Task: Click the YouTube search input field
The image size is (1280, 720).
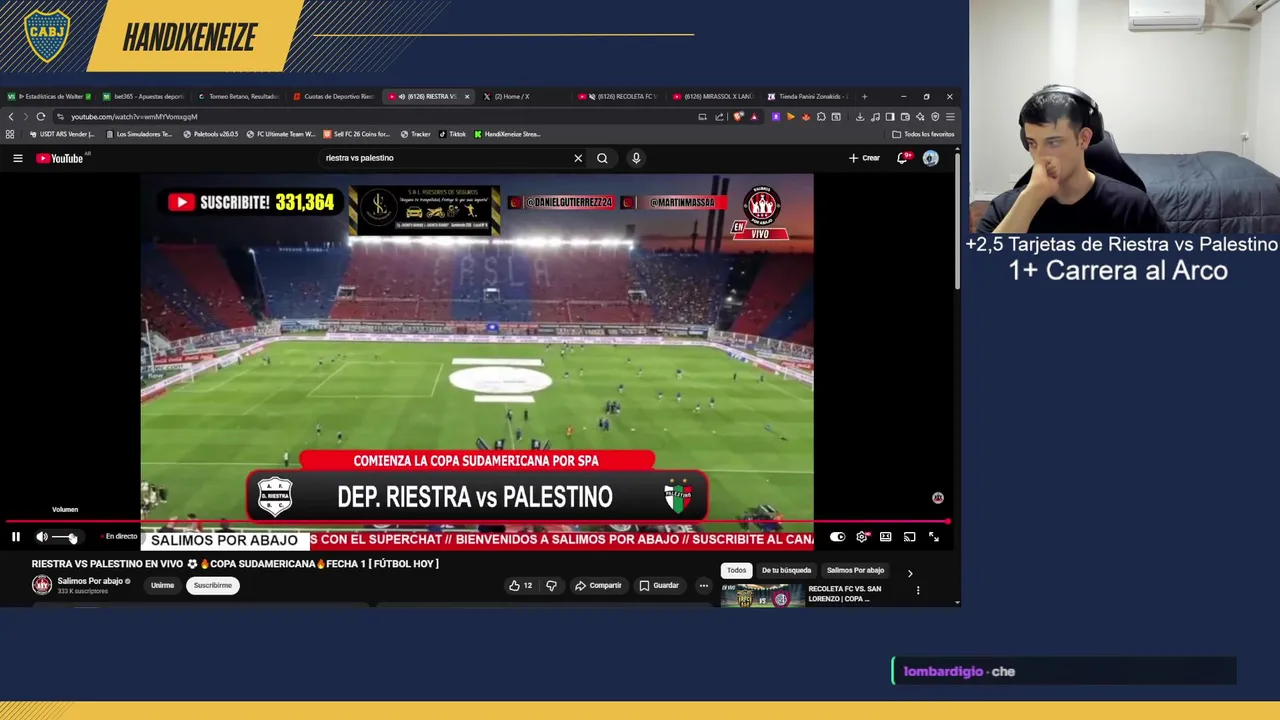Action: [445, 158]
